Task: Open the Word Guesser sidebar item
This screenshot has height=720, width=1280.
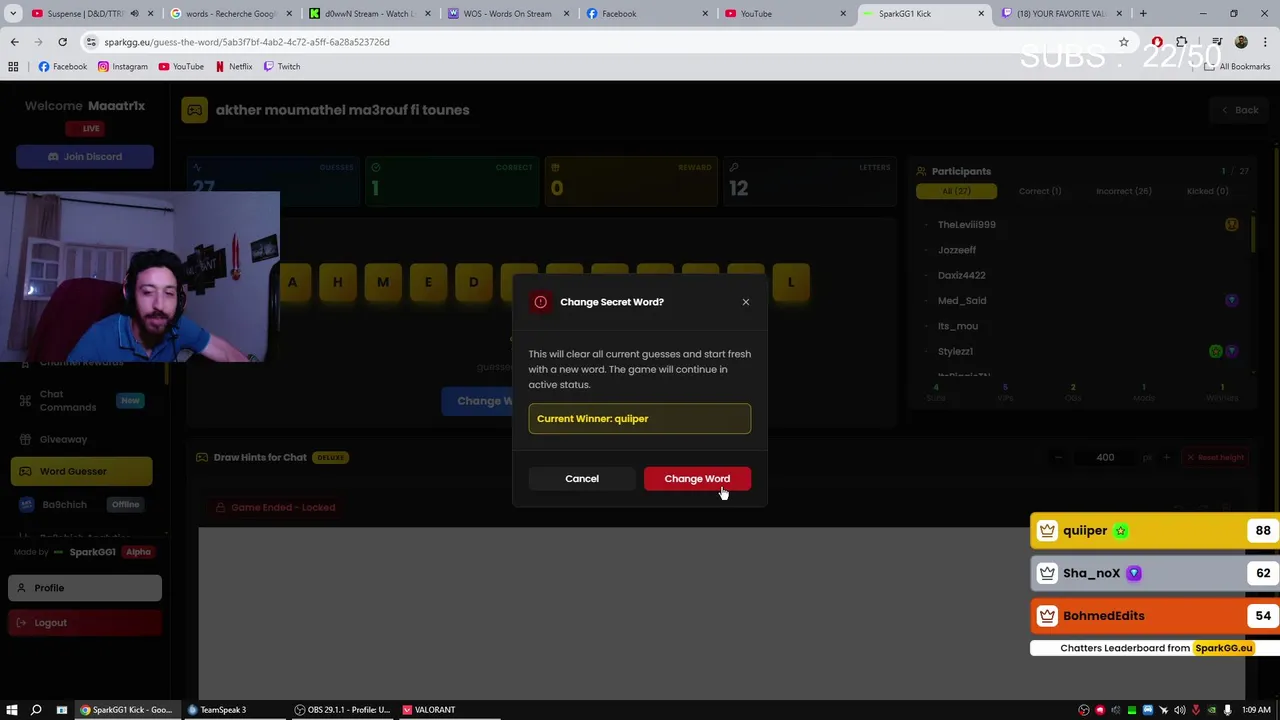Action: point(82,471)
